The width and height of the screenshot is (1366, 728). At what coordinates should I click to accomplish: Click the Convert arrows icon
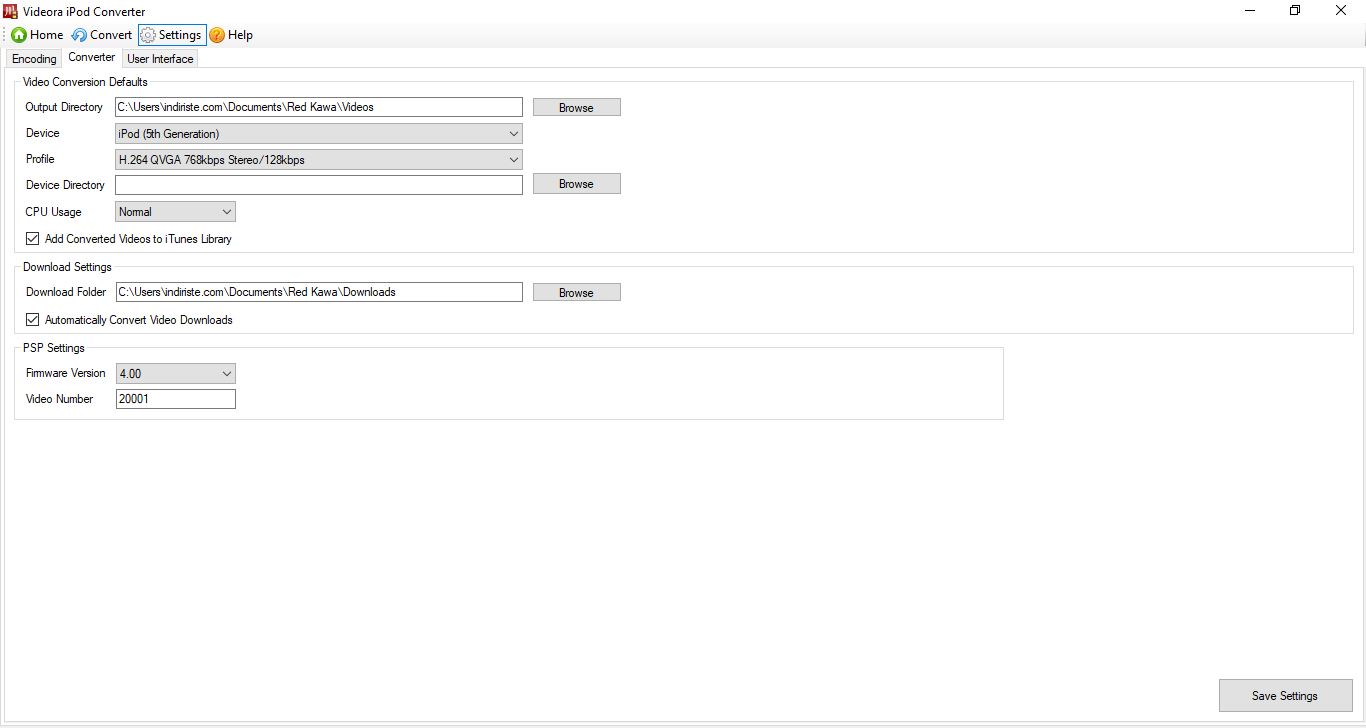(x=79, y=35)
